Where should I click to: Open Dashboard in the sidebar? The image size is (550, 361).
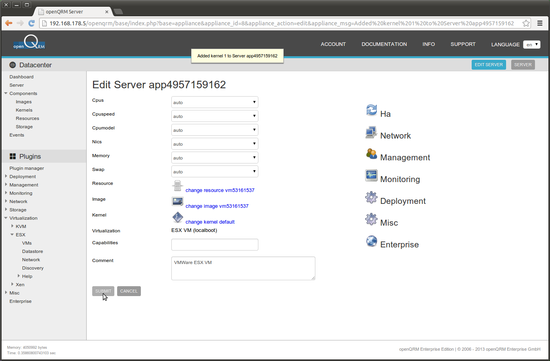21,77
